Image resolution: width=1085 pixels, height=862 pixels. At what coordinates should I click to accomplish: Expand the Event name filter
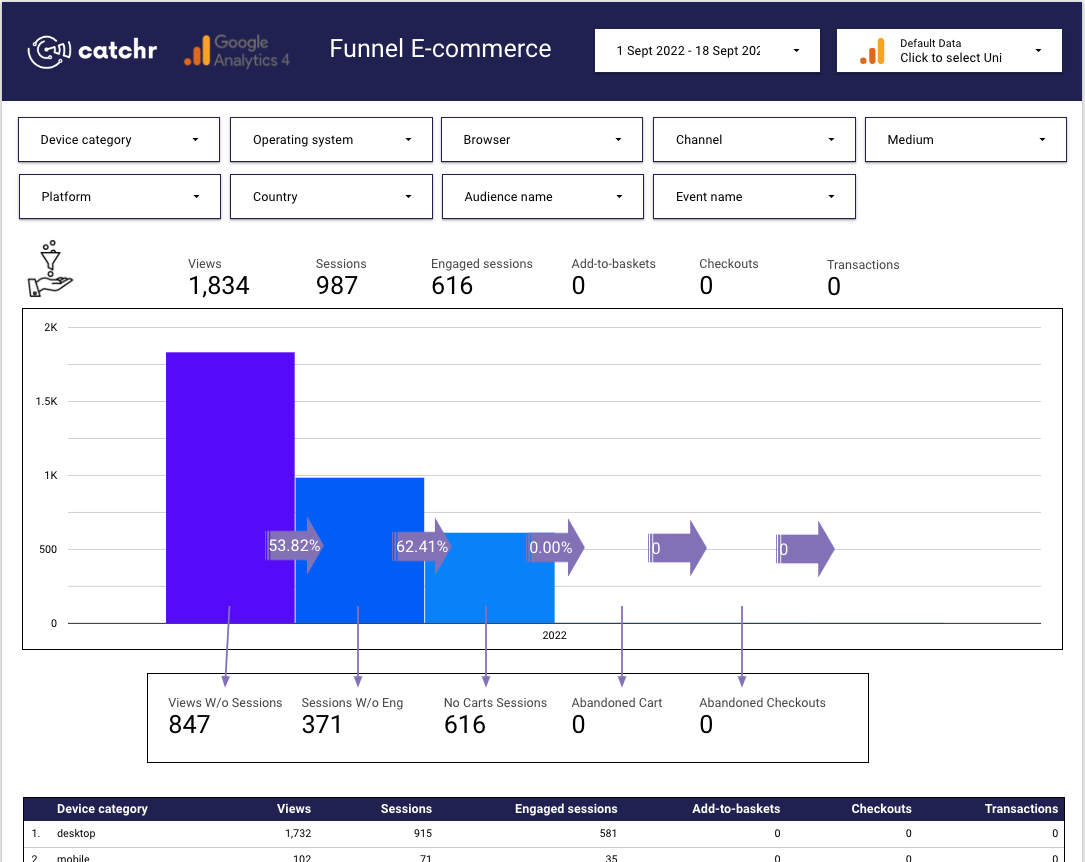(x=753, y=196)
